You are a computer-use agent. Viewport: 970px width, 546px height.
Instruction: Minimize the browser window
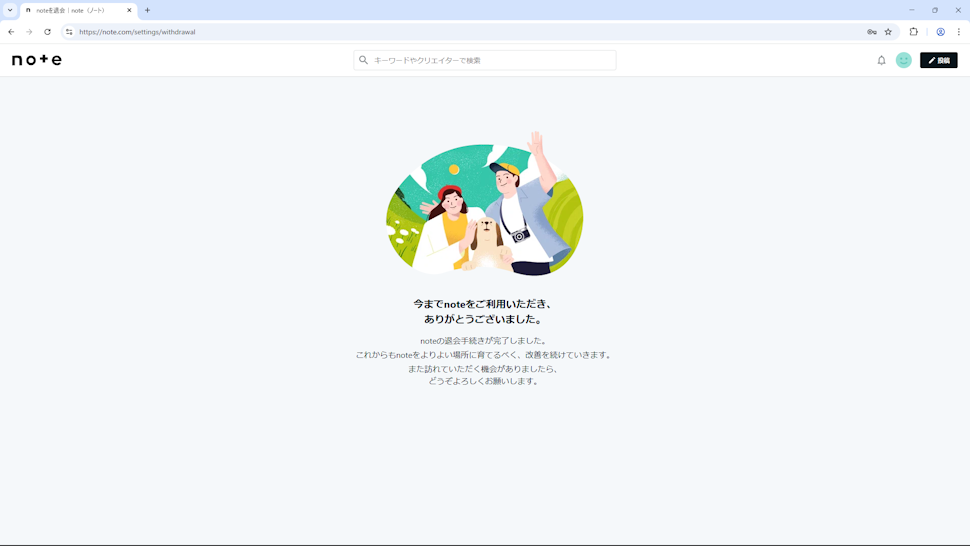912,10
